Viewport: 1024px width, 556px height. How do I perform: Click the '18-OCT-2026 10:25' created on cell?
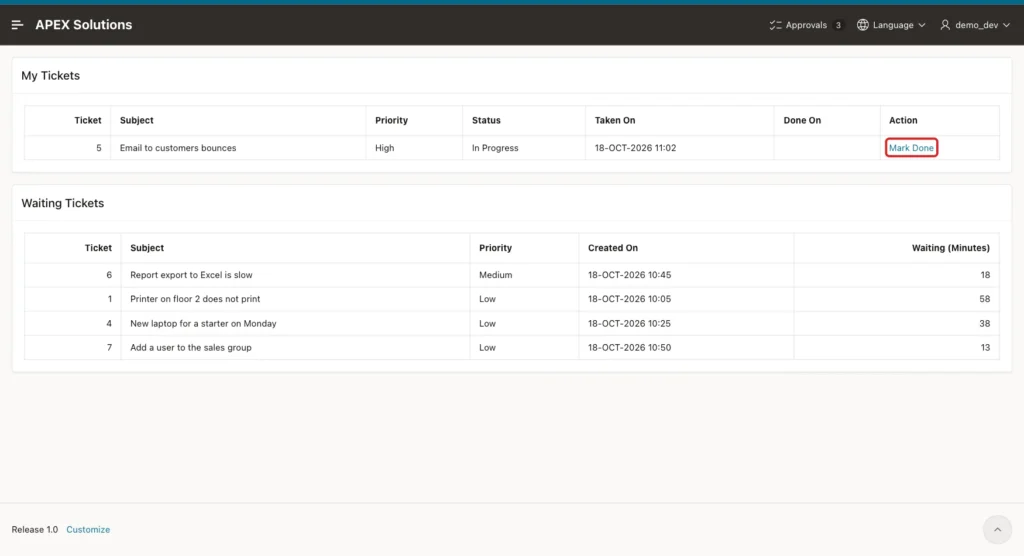click(629, 323)
